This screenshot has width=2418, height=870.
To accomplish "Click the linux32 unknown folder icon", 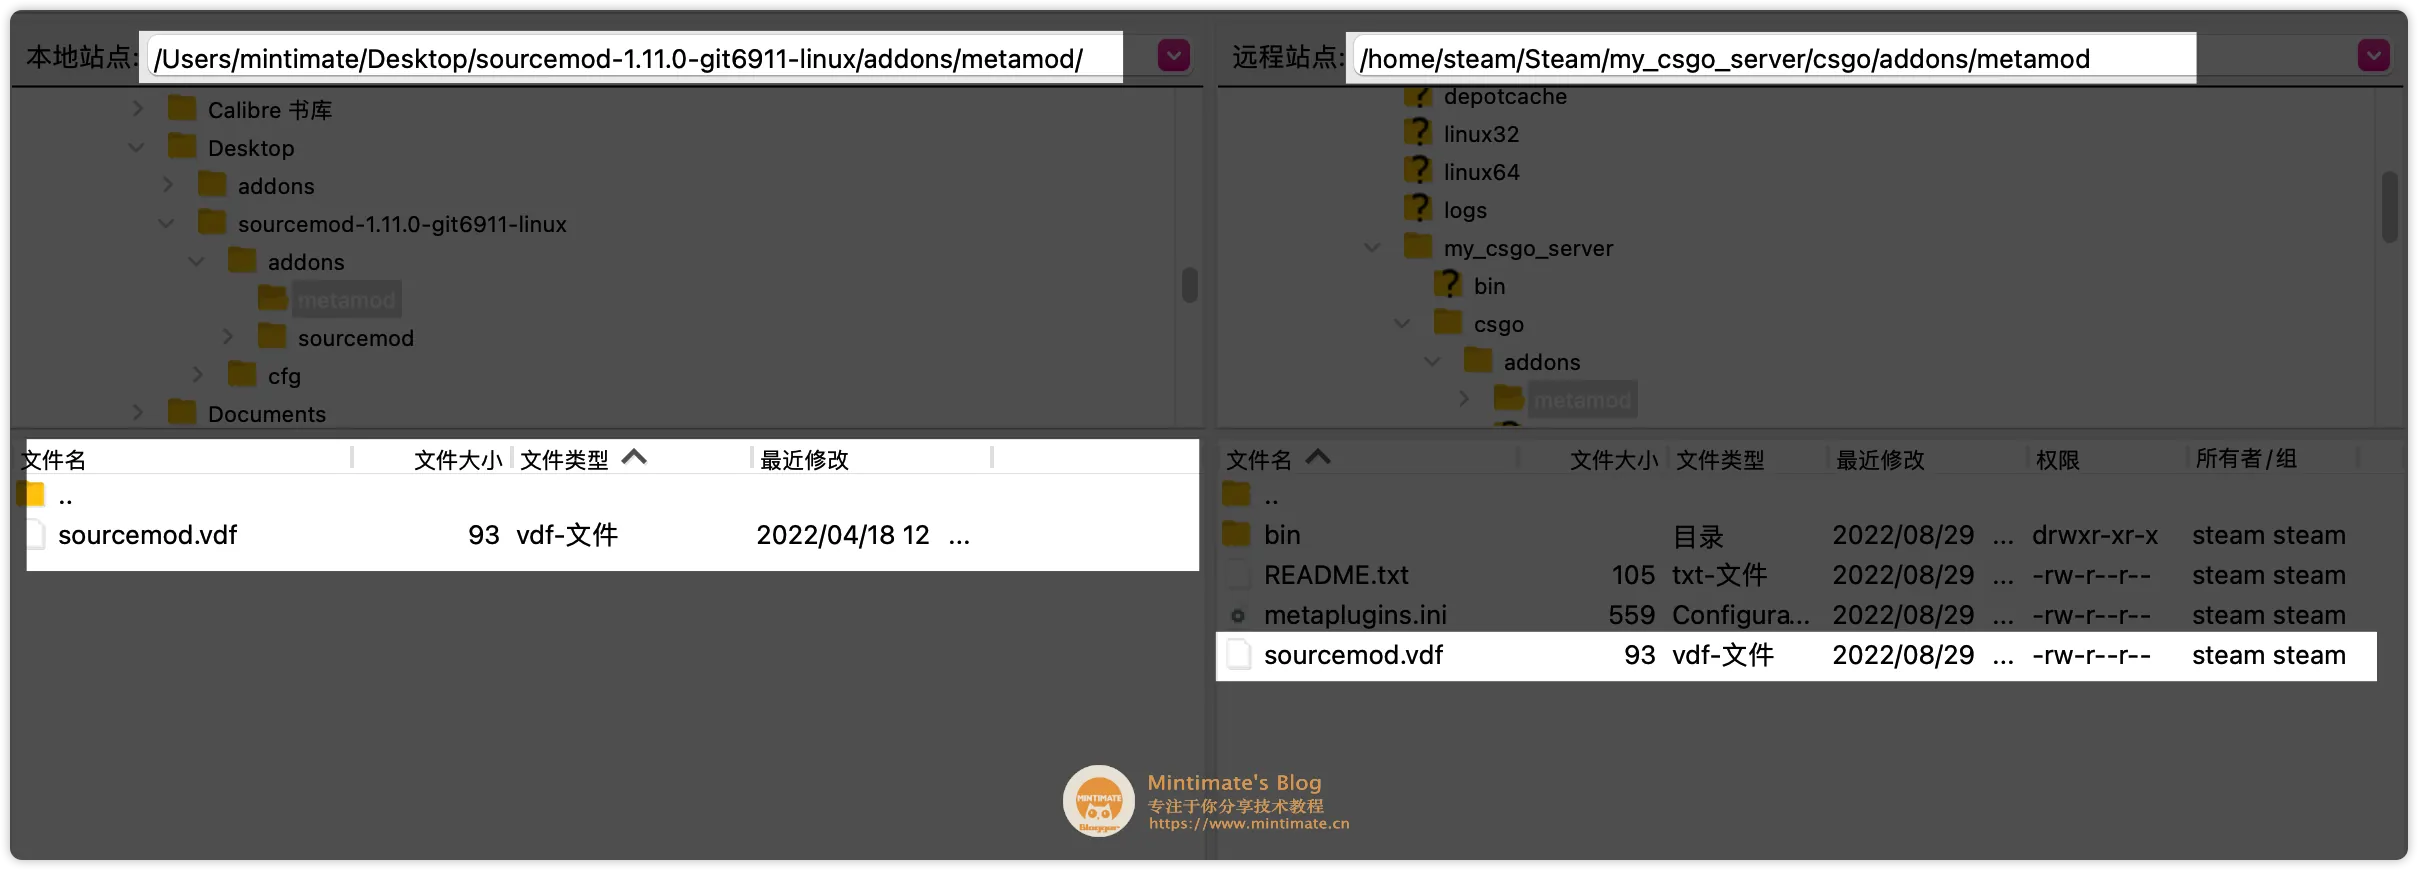I will [x=1417, y=132].
